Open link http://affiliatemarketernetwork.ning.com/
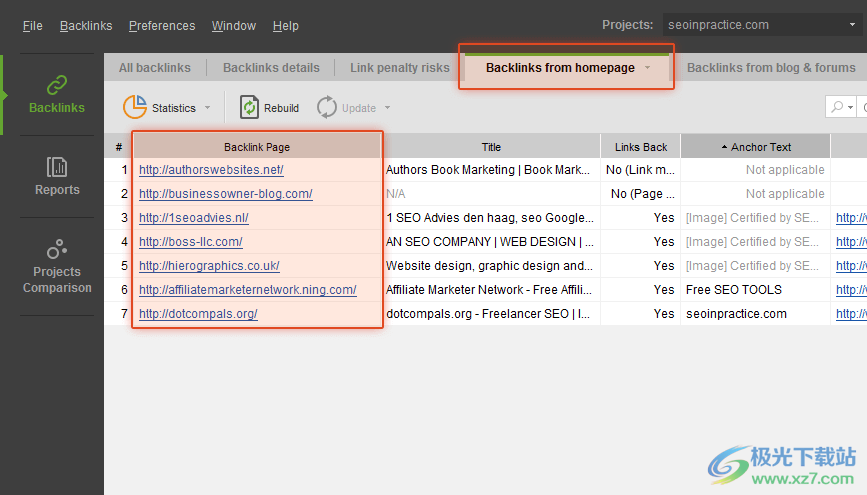Image resolution: width=867 pixels, height=495 pixels. pyautogui.click(x=248, y=290)
